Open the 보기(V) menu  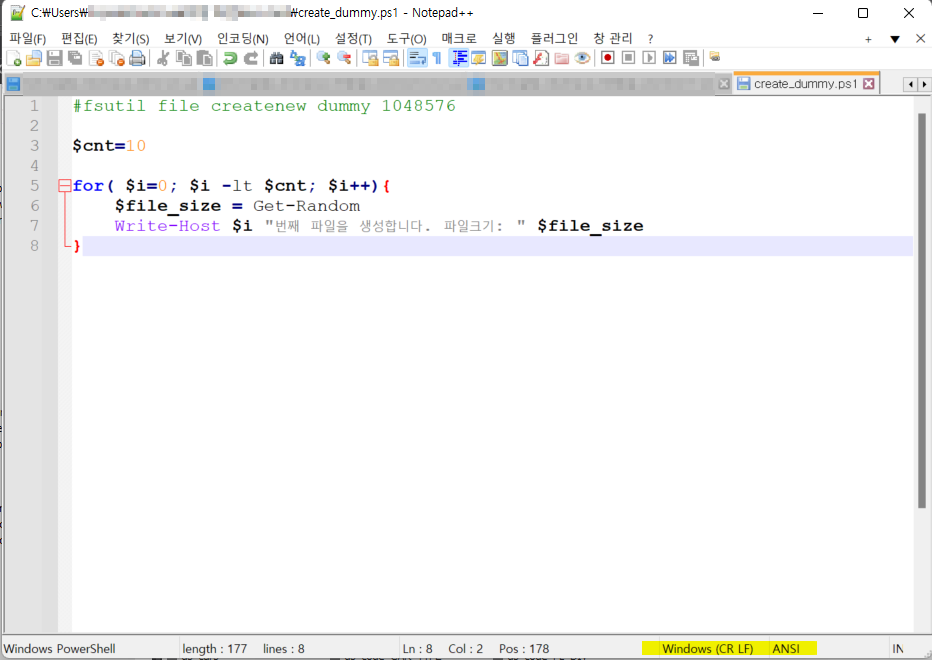(183, 39)
